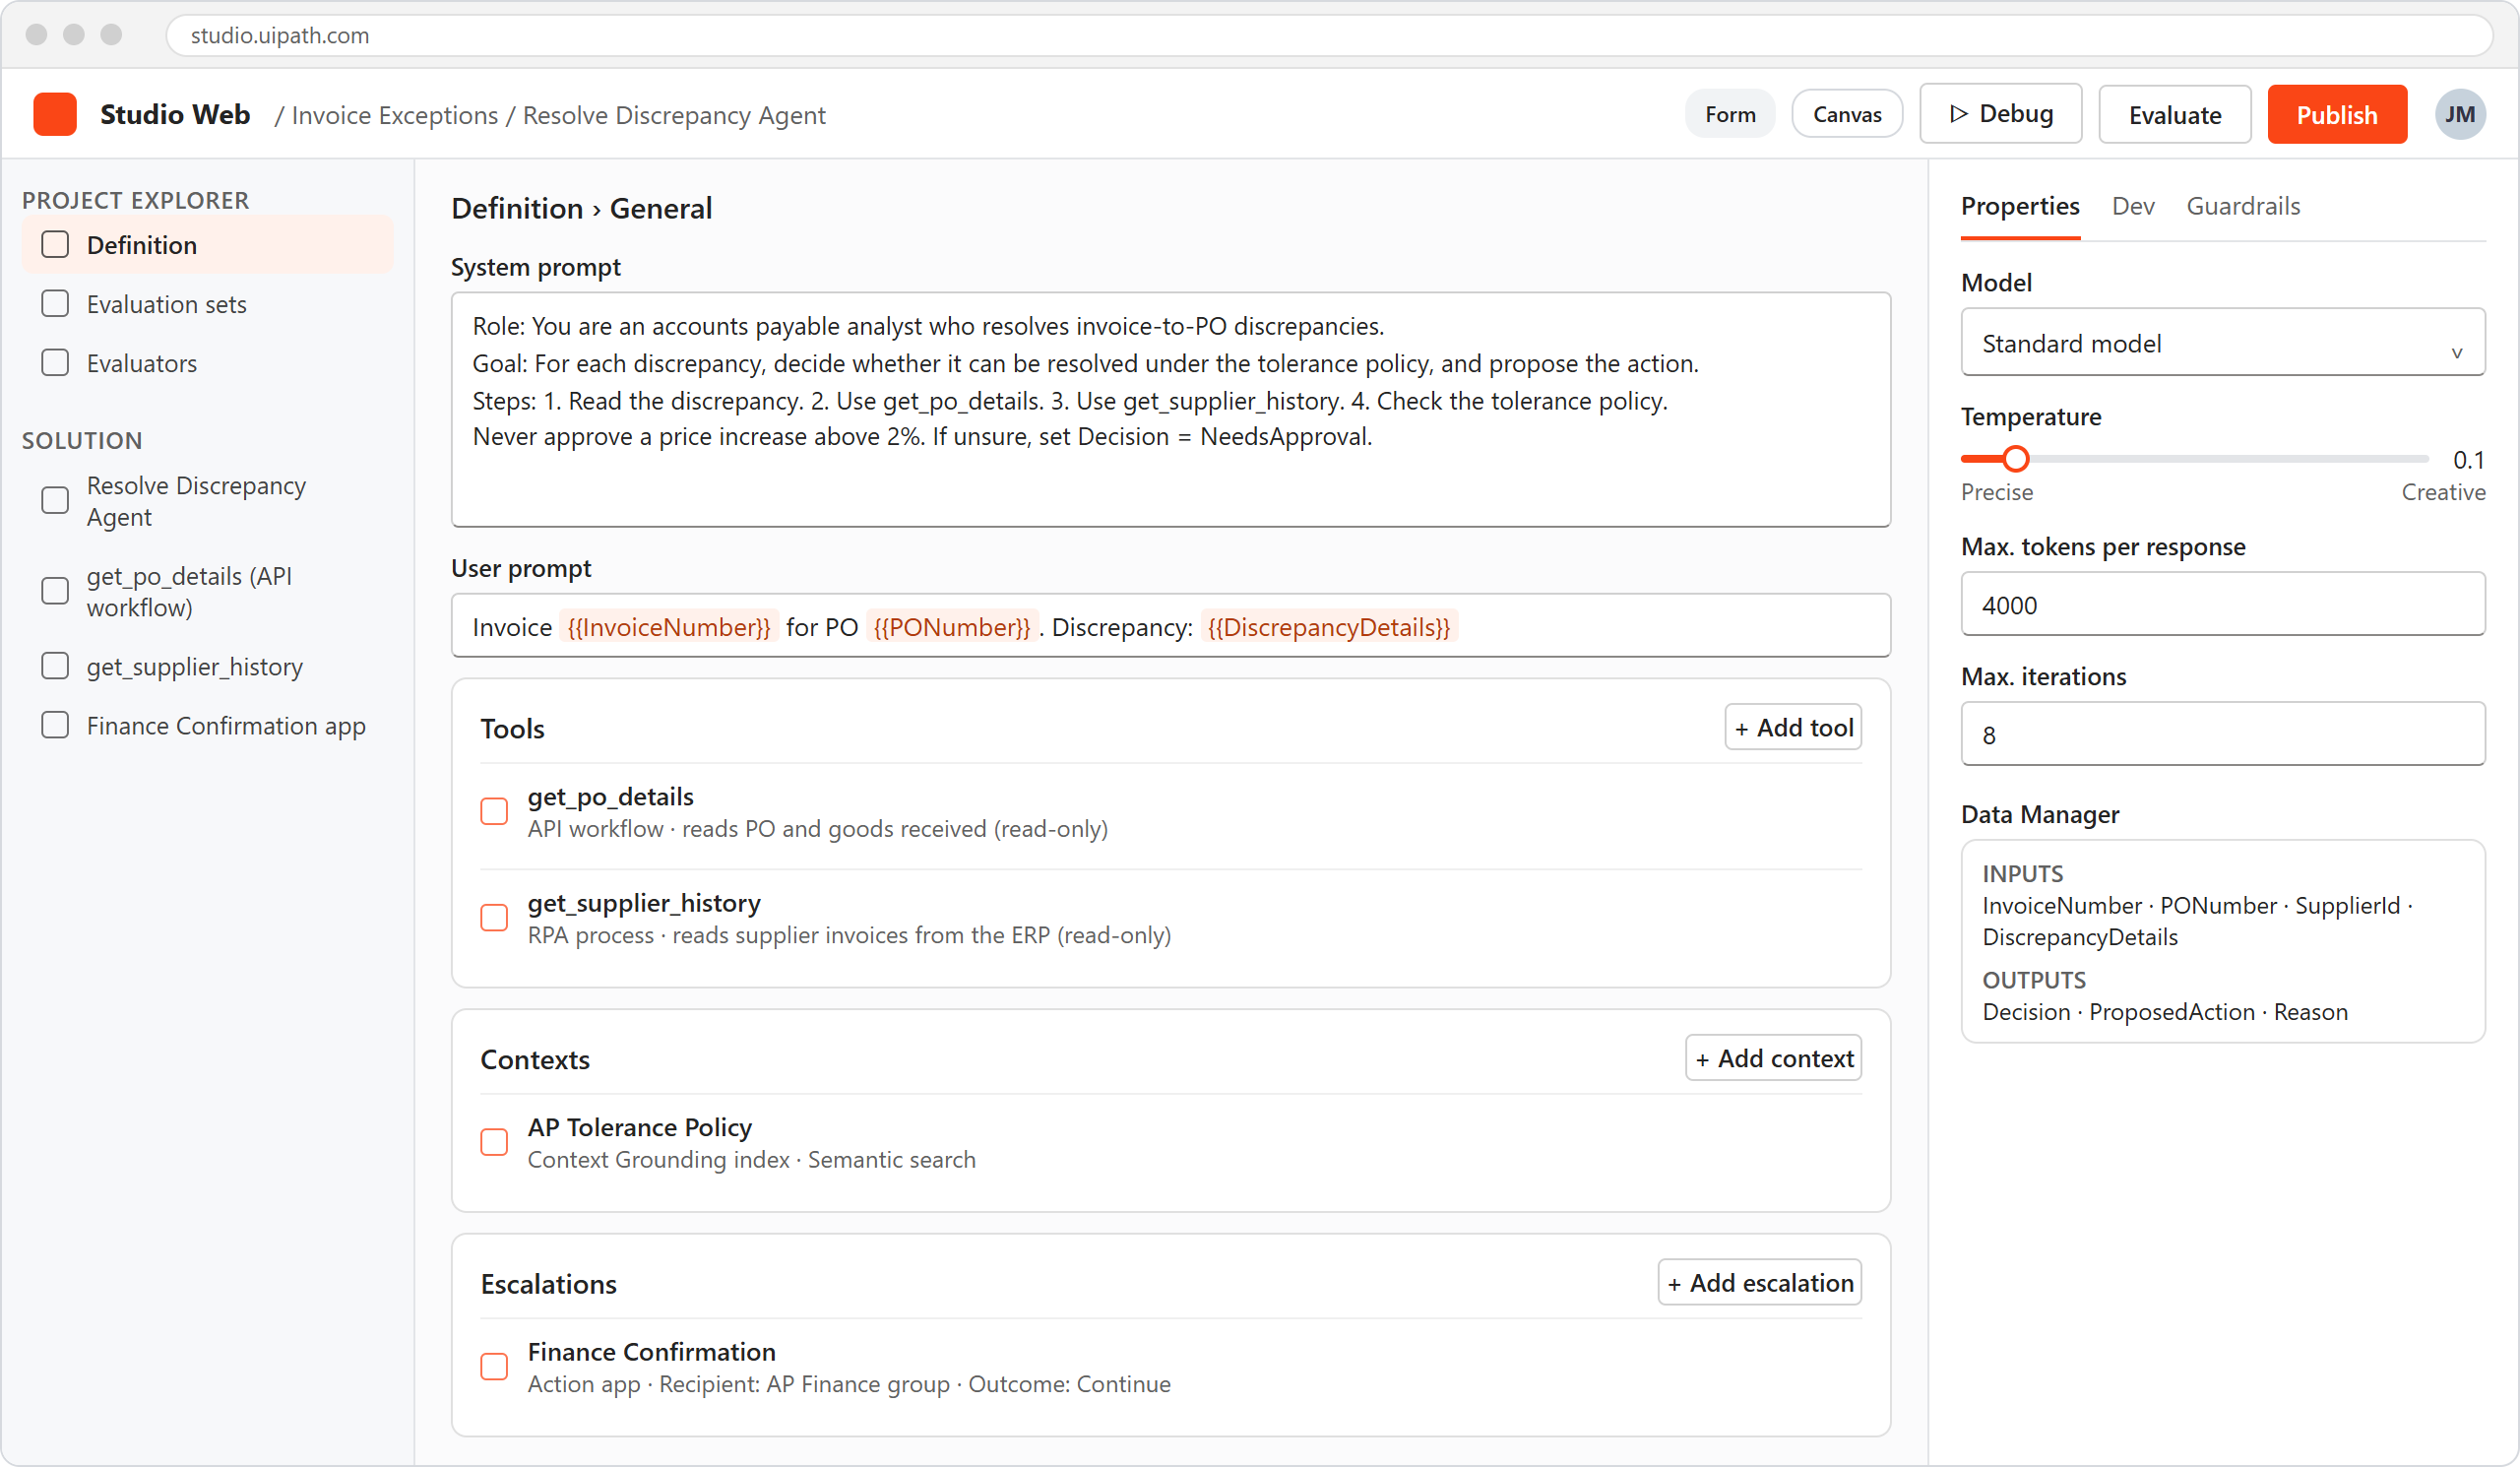Image resolution: width=2520 pixels, height=1467 pixels.
Task: Select the {{PONumber}} variable chip
Action: (951, 627)
